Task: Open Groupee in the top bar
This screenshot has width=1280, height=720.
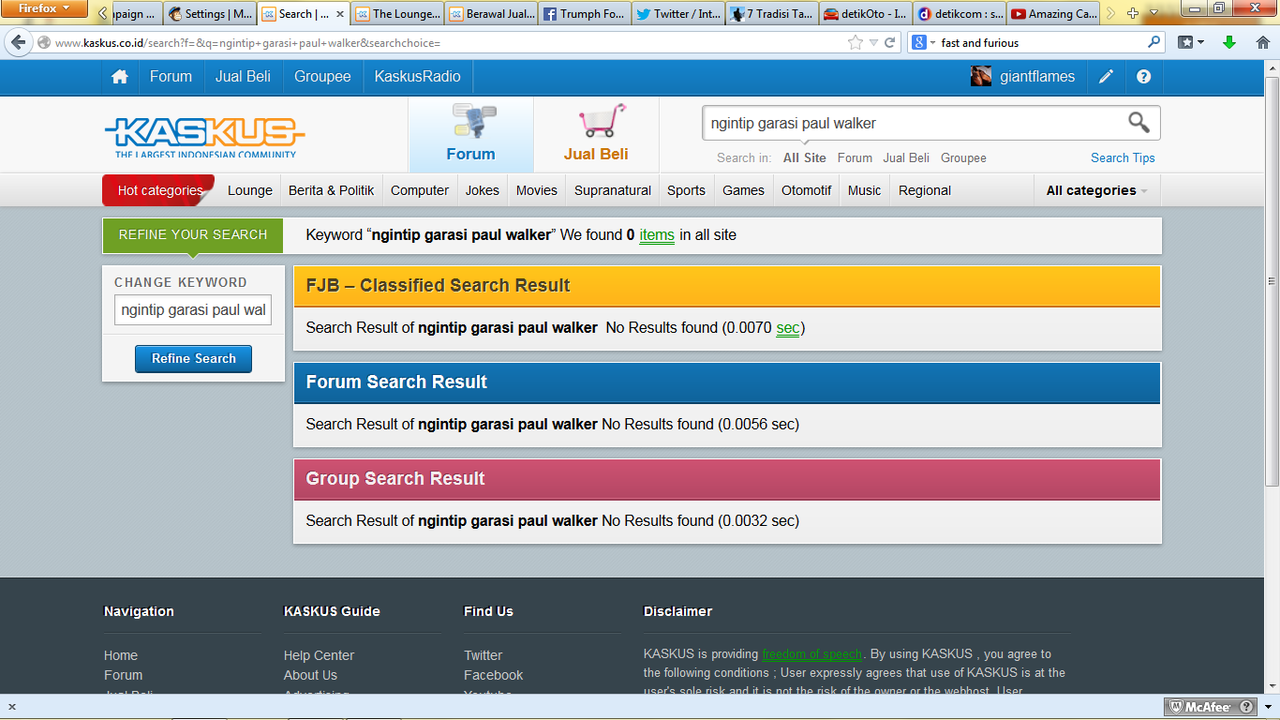Action: 323,77
